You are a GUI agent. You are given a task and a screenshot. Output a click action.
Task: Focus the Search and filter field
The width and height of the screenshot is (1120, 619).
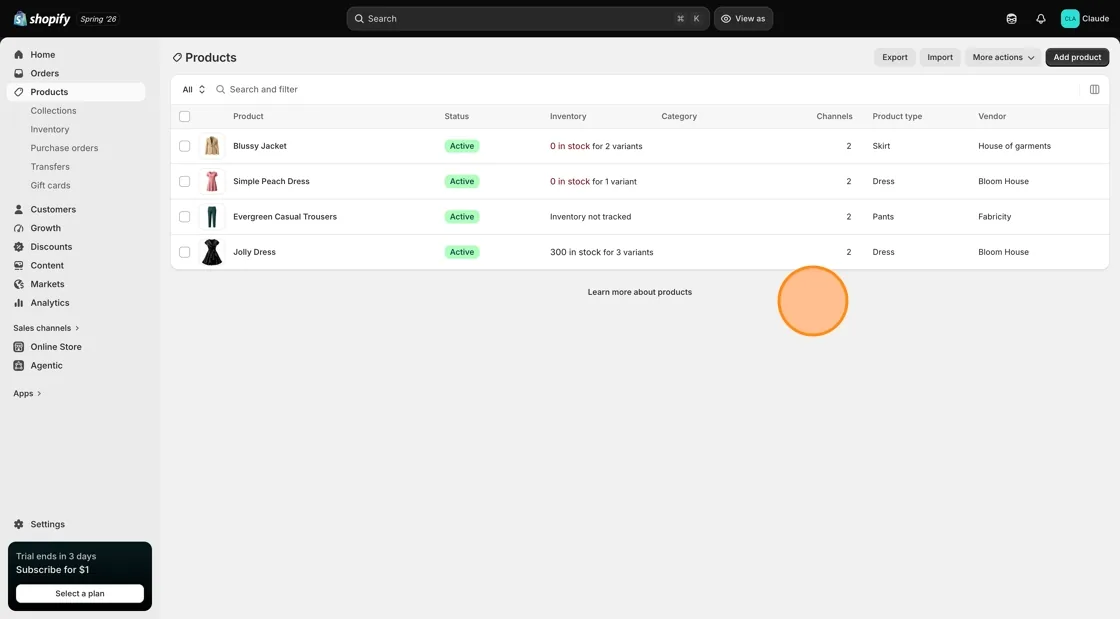(x=643, y=89)
